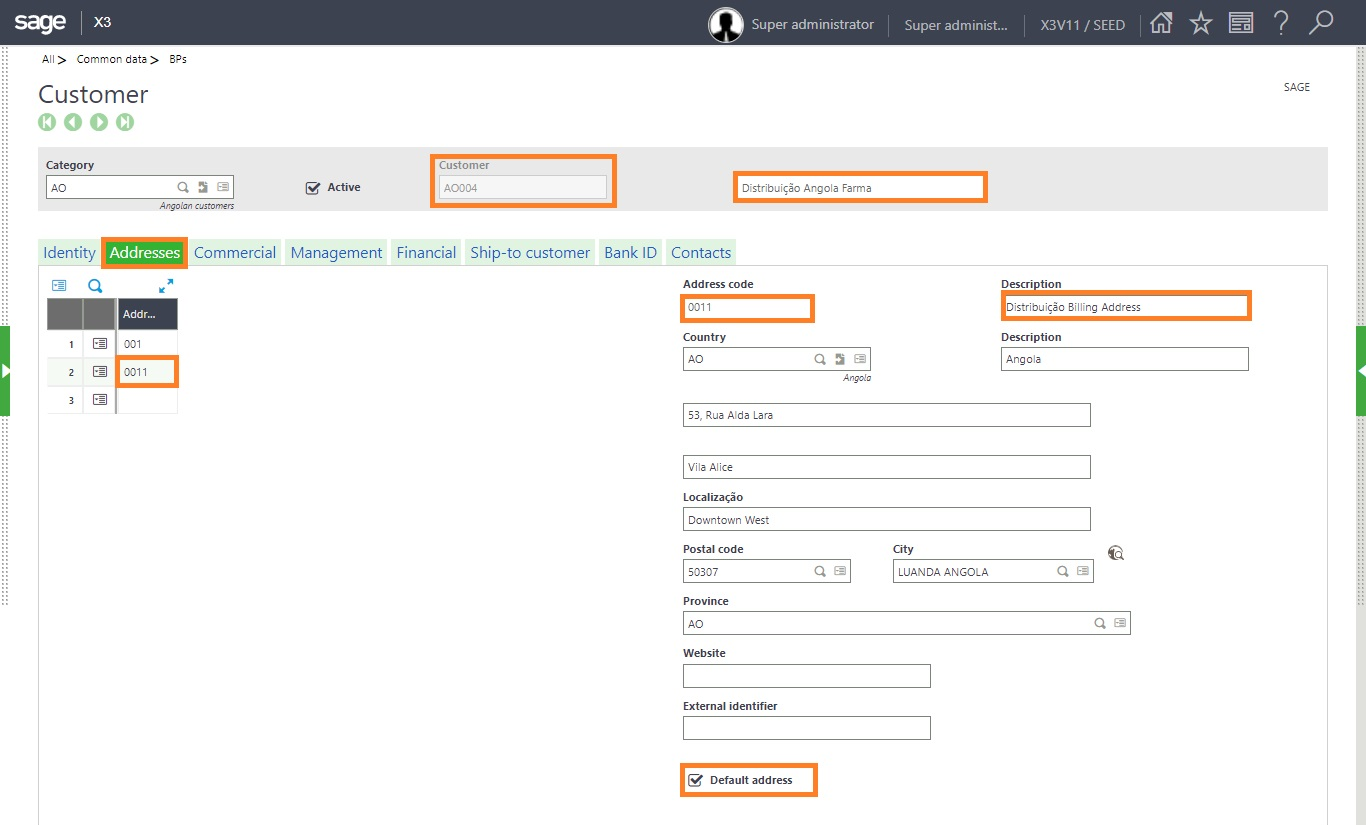Open the home page icon
The image size is (1366, 825).
(1160, 23)
